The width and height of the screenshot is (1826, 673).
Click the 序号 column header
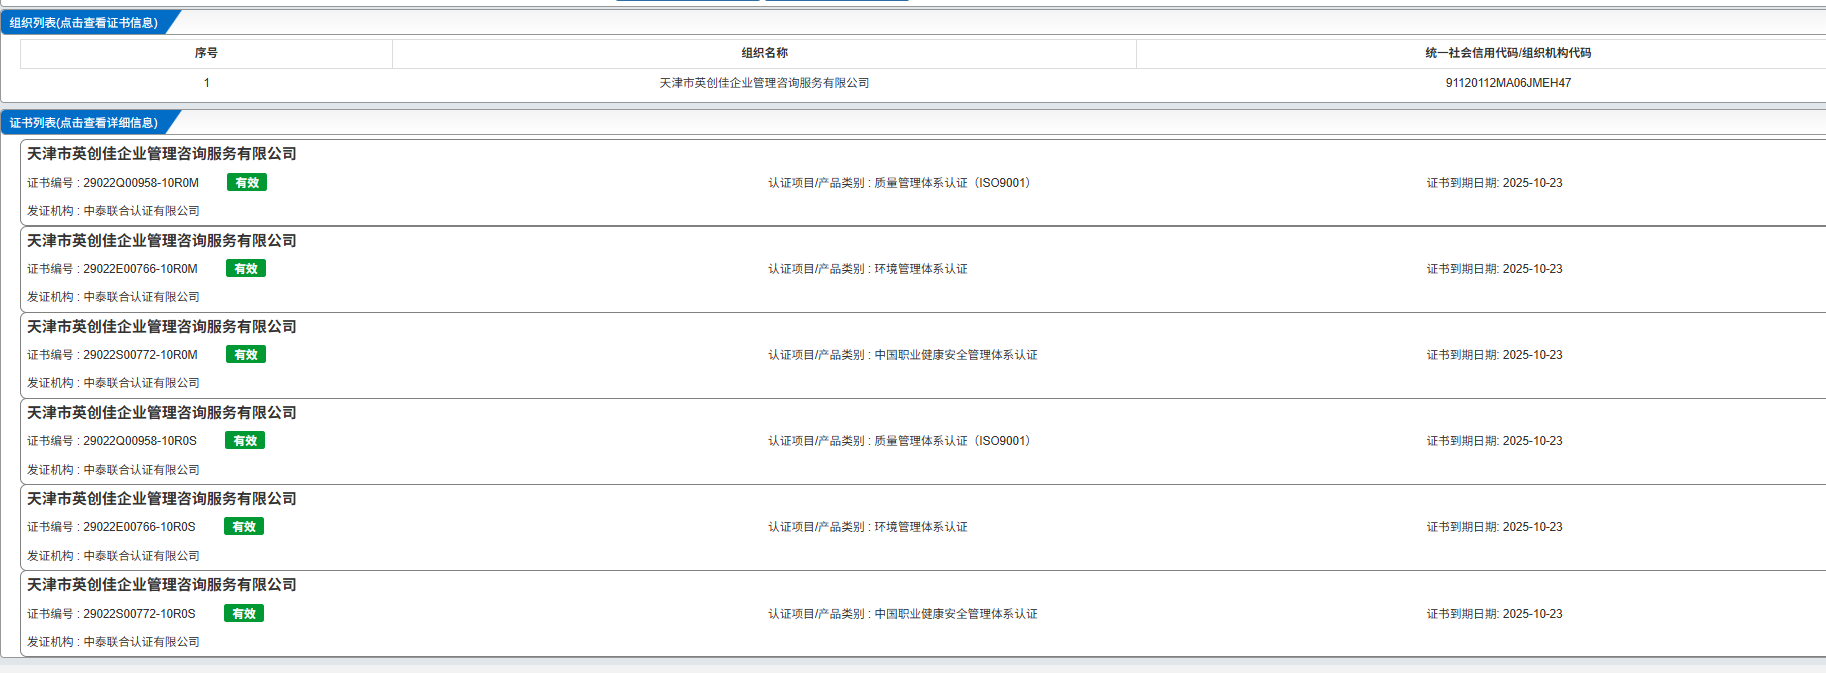pos(206,53)
